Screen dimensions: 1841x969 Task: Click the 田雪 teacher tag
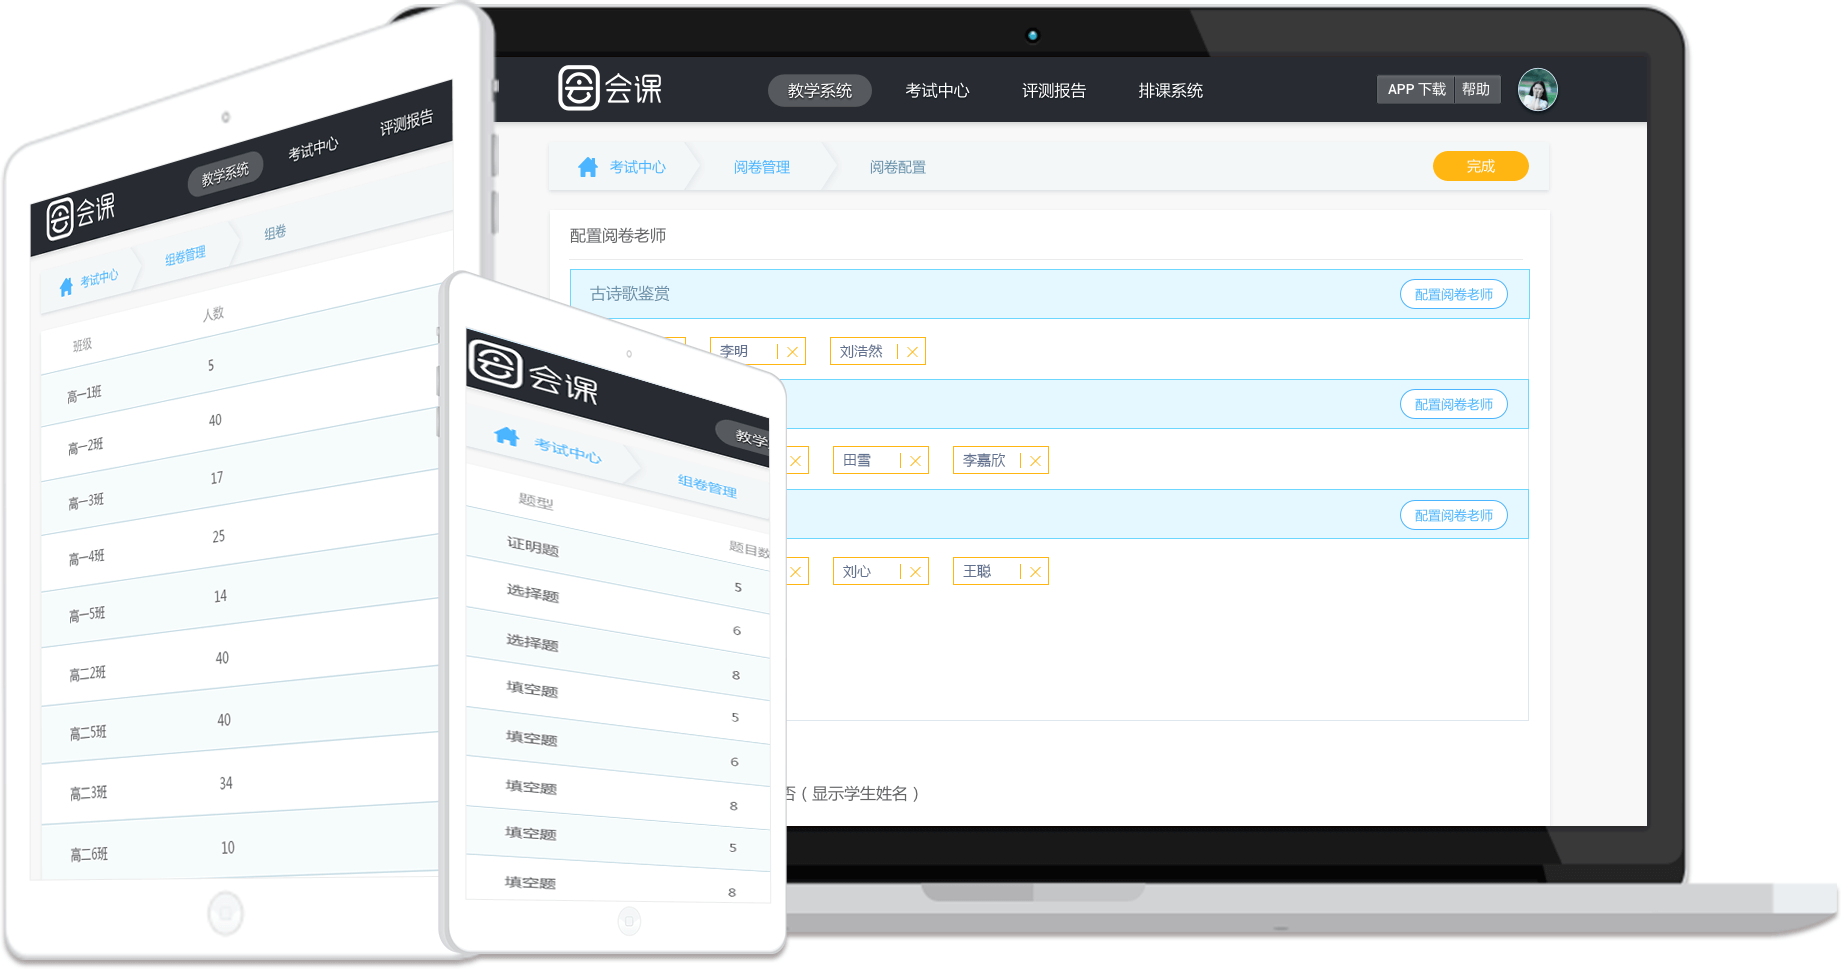coord(880,460)
